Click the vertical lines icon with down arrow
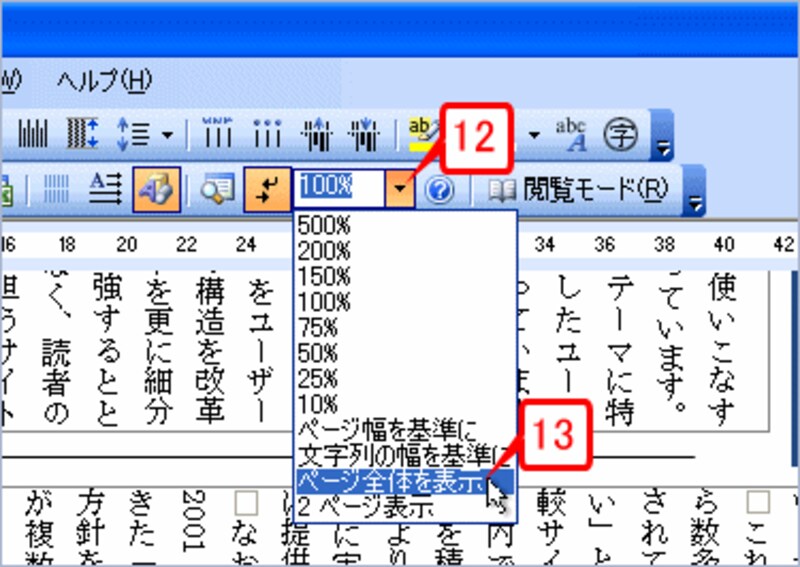Viewport: 800px width, 567px height. (x=364, y=135)
